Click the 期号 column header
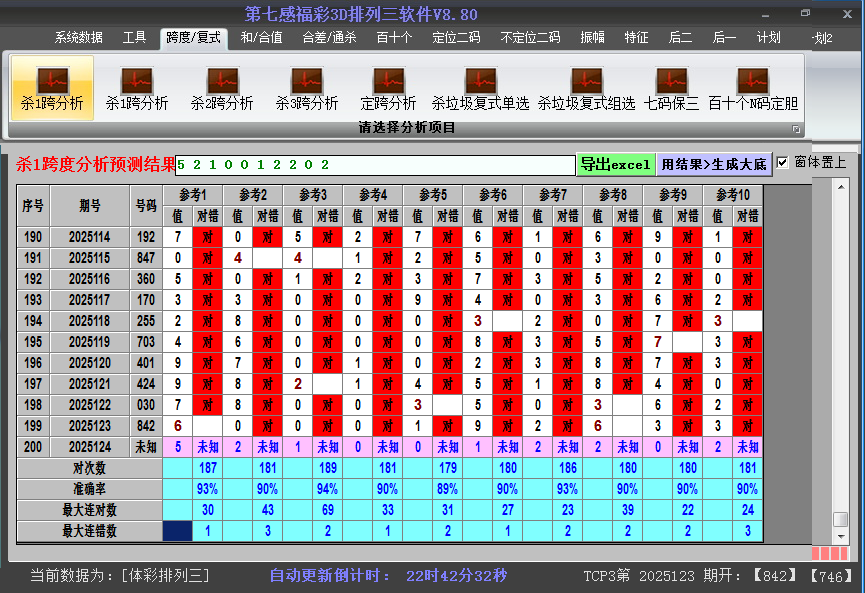The width and height of the screenshot is (865, 593). [90, 206]
